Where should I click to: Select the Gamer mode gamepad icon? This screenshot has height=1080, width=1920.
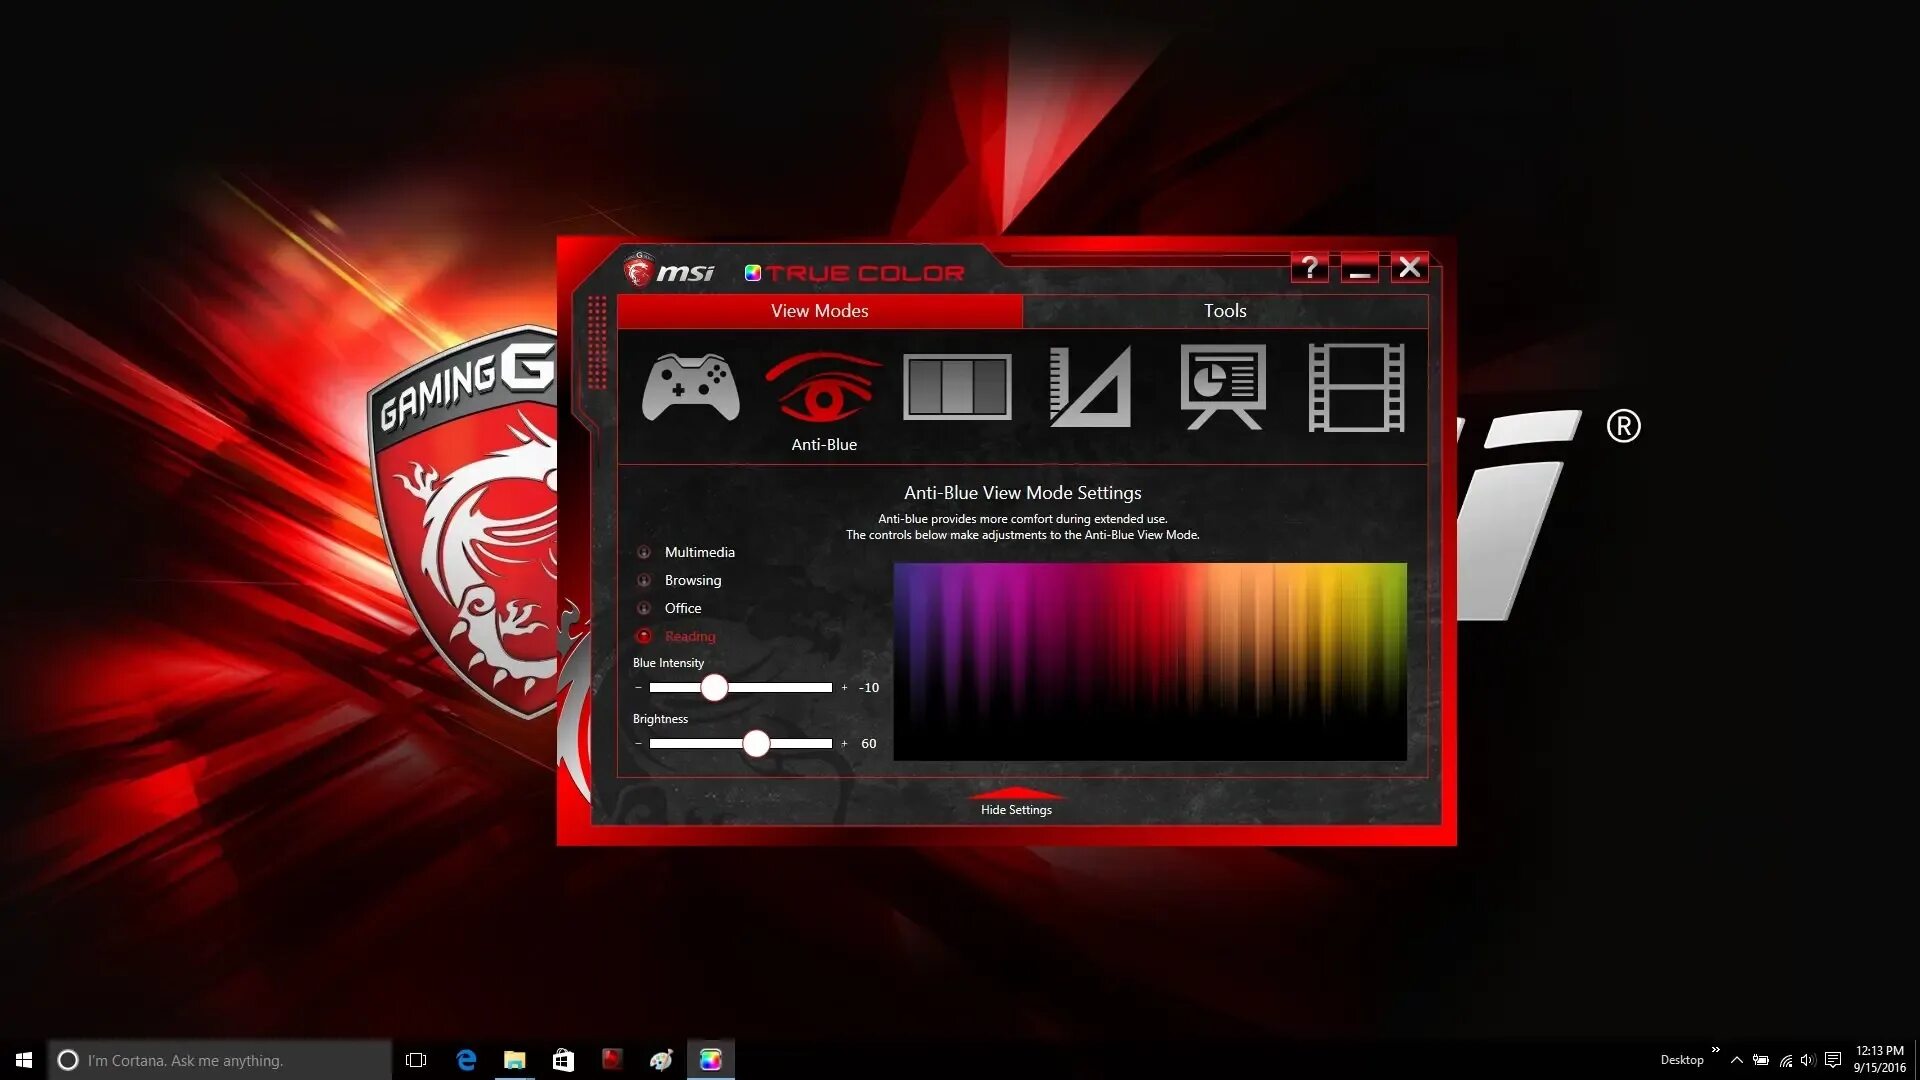[690, 388]
